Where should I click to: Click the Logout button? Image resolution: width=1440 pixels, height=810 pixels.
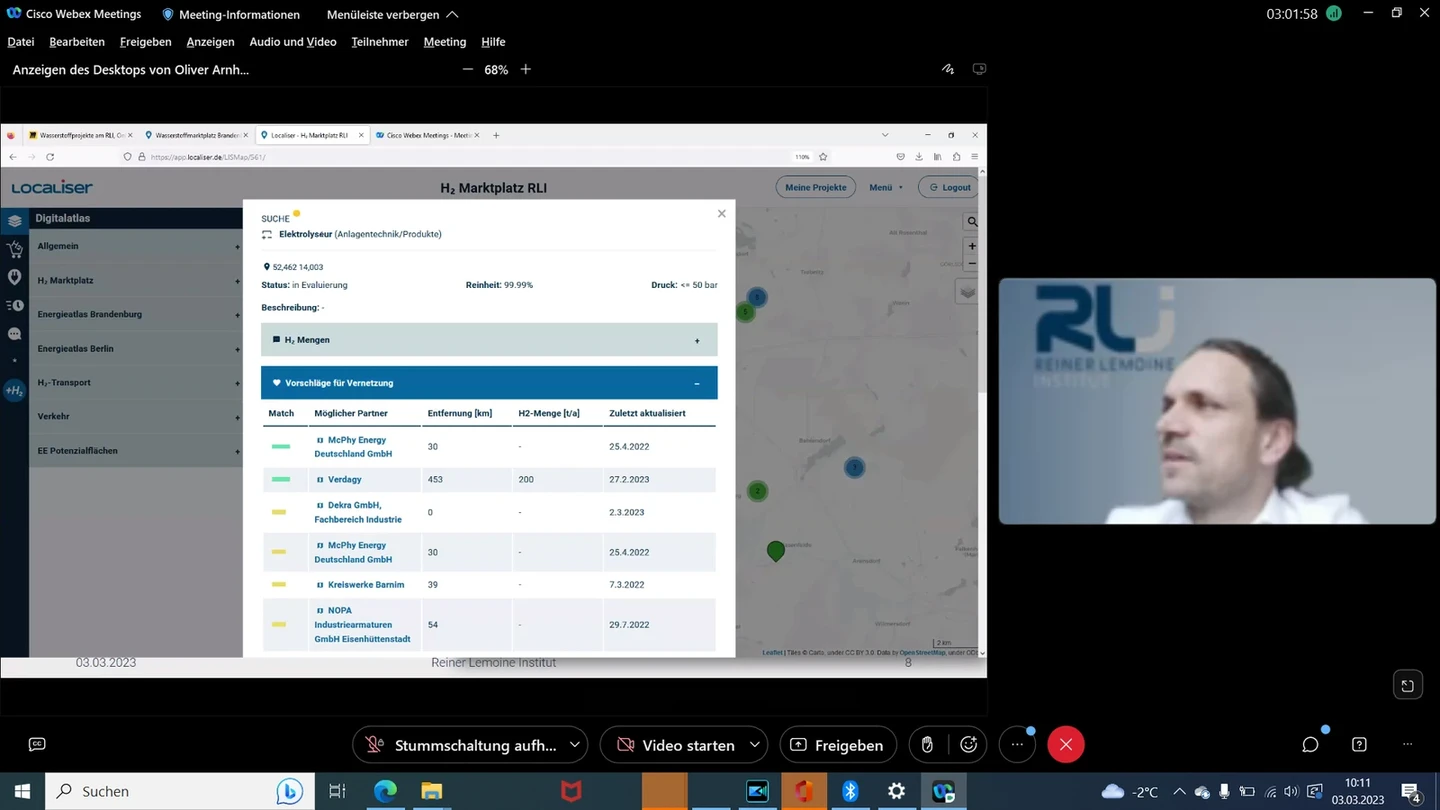949,187
